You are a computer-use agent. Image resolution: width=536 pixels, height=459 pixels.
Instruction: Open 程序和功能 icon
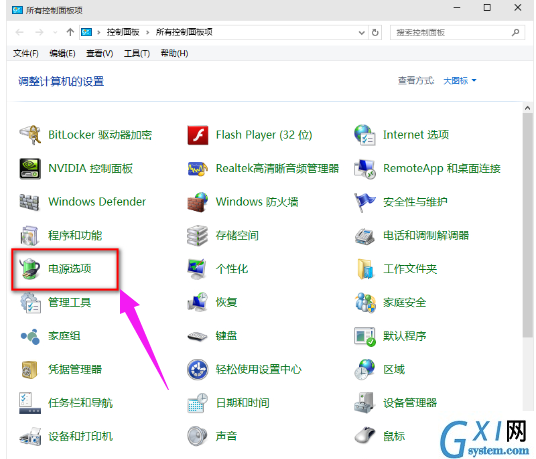tap(29, 235)
